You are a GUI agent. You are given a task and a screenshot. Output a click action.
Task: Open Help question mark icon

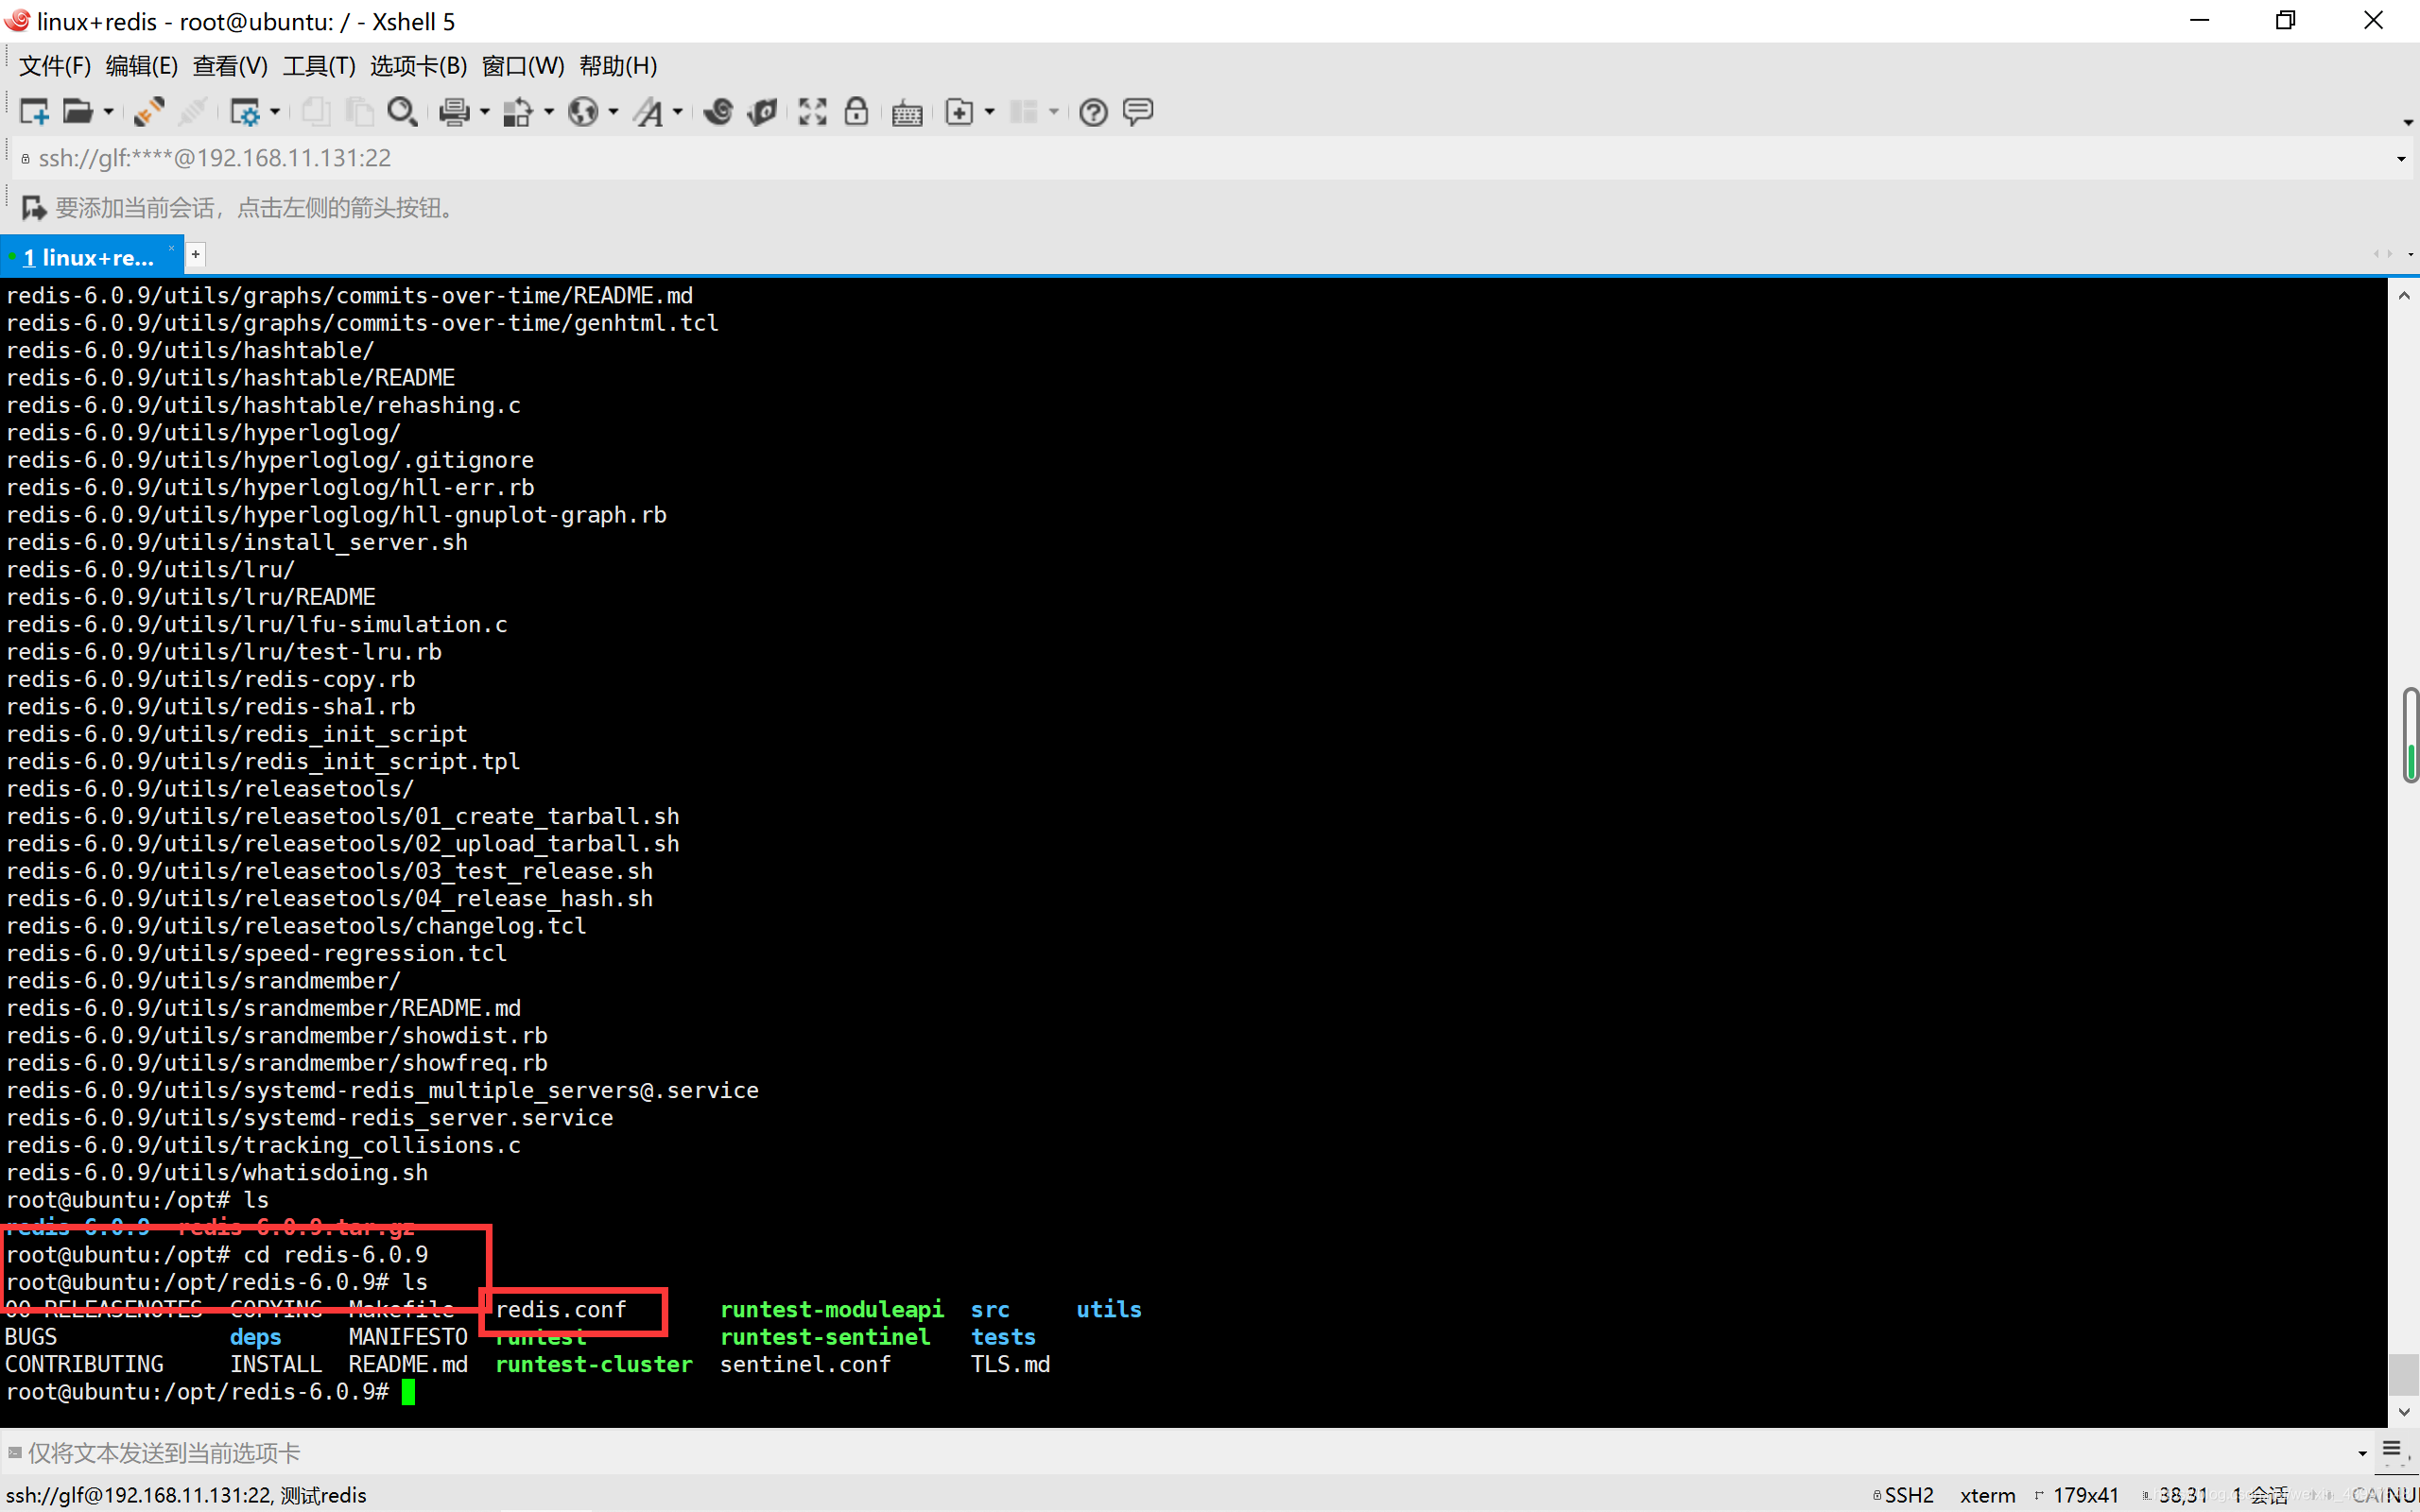[x=1093, y=111]
